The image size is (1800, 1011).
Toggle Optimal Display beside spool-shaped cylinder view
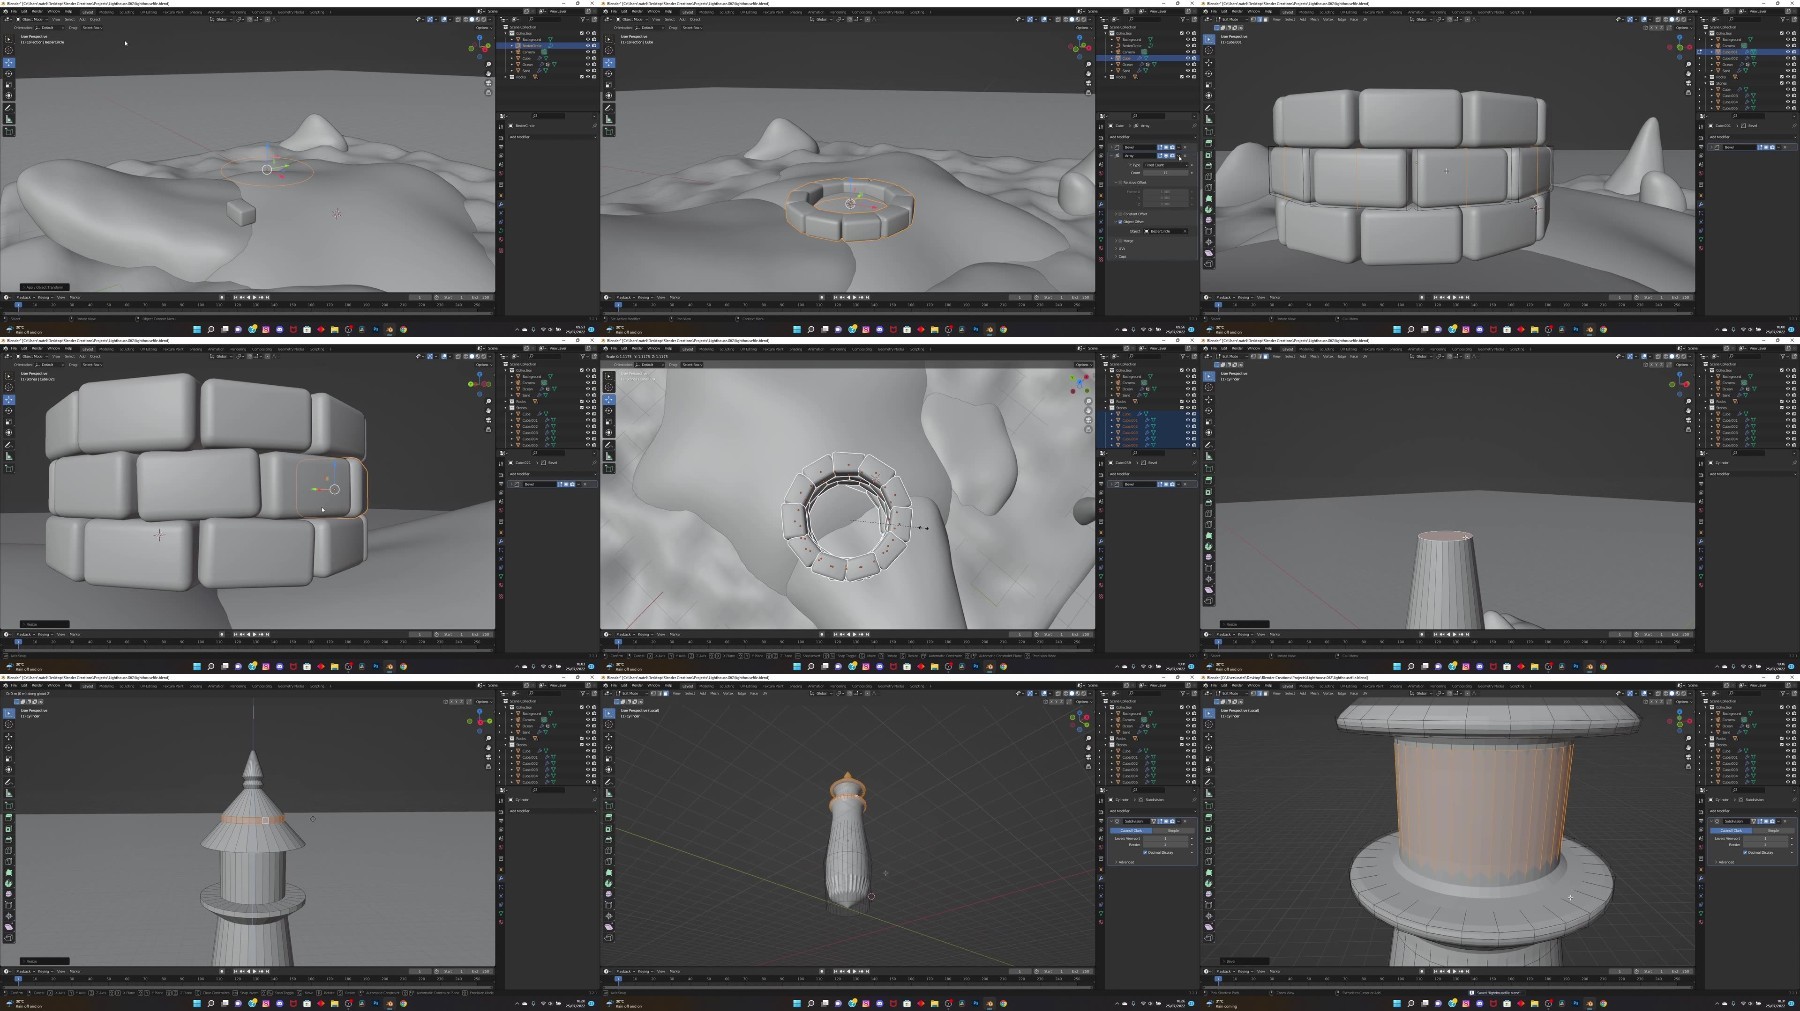[x=1745, y=852]
